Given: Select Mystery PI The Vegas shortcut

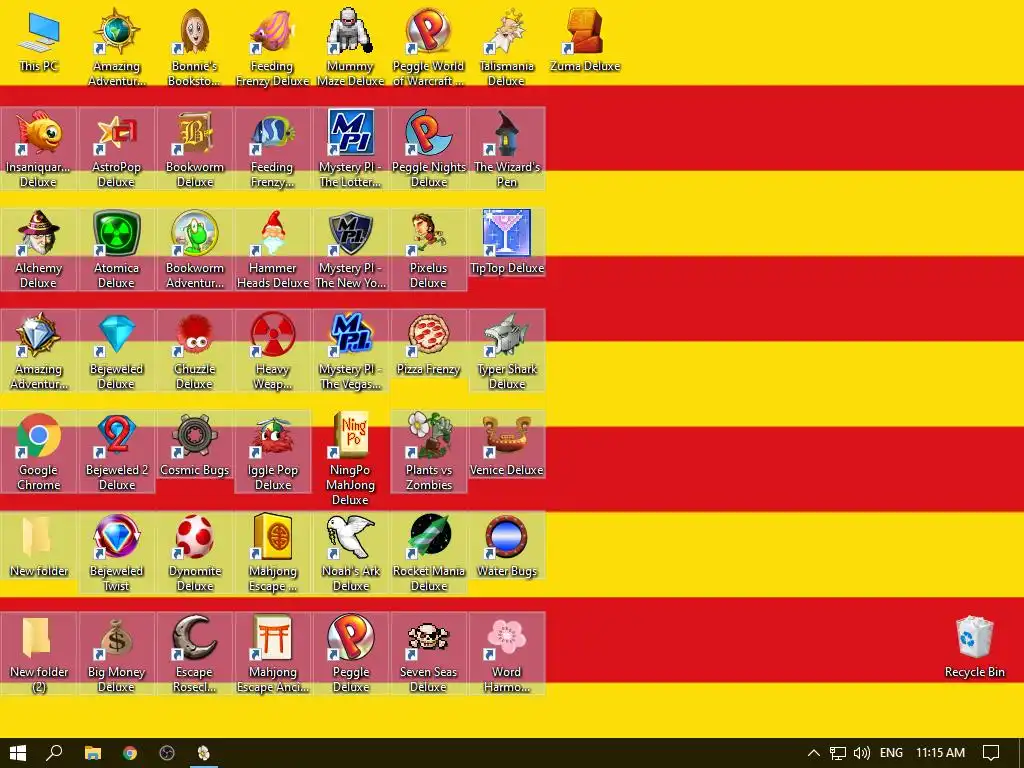Looking at the screenshot, I should 351,351.
